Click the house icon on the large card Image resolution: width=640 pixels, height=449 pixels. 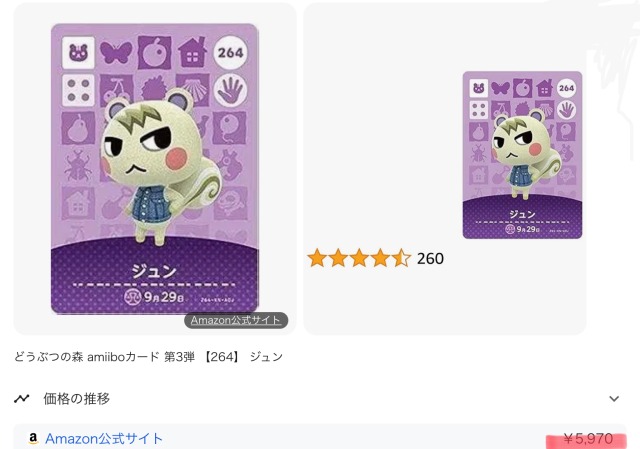coord(192,52)
